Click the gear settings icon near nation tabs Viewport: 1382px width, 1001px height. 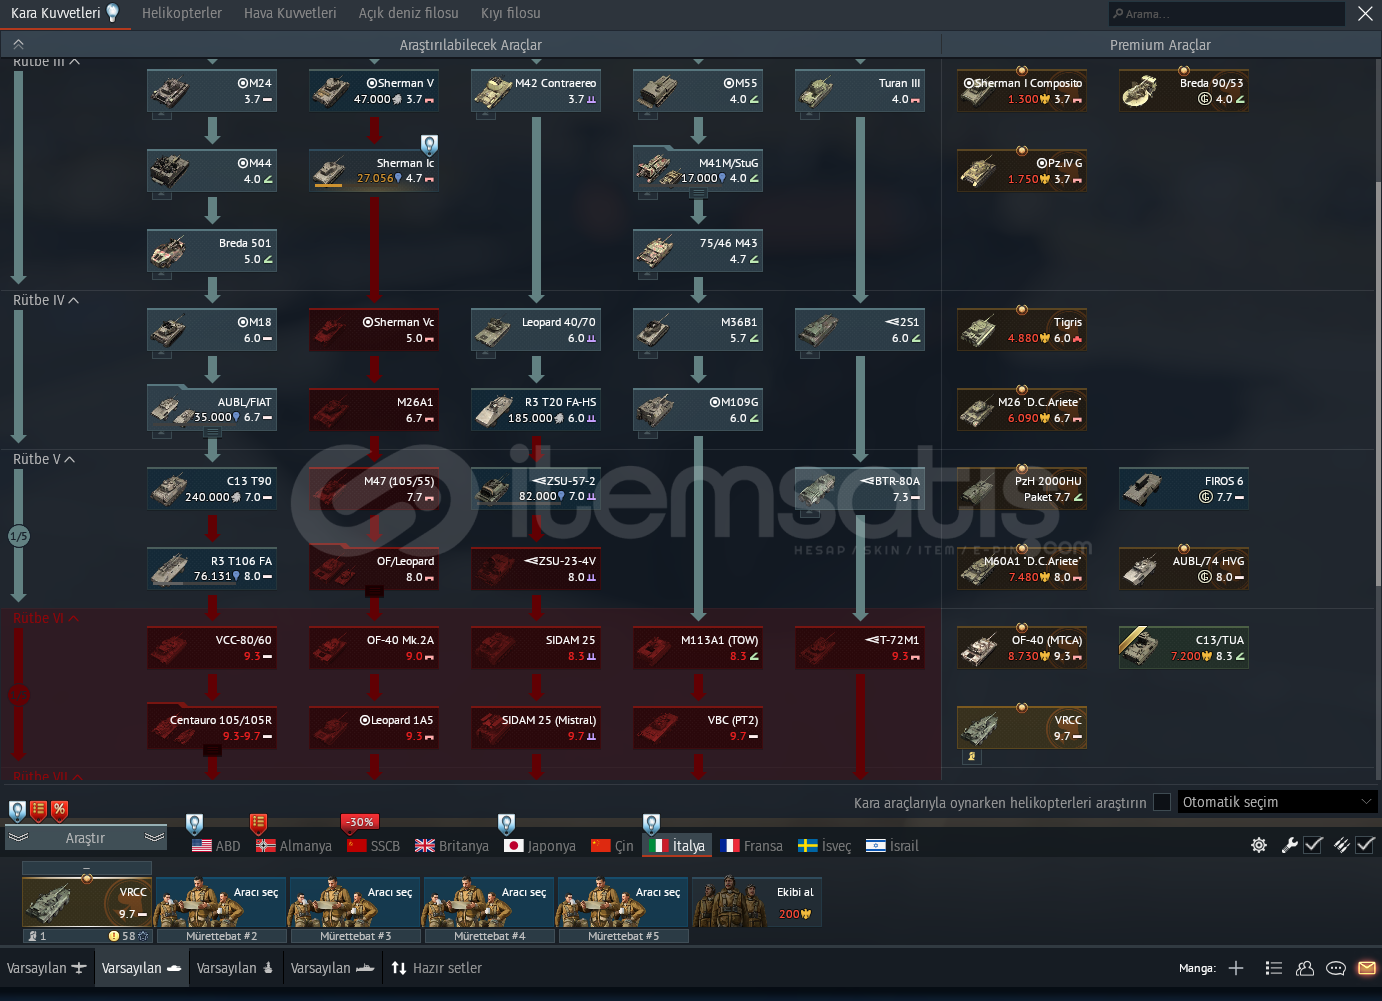(x=1259, y=845)
